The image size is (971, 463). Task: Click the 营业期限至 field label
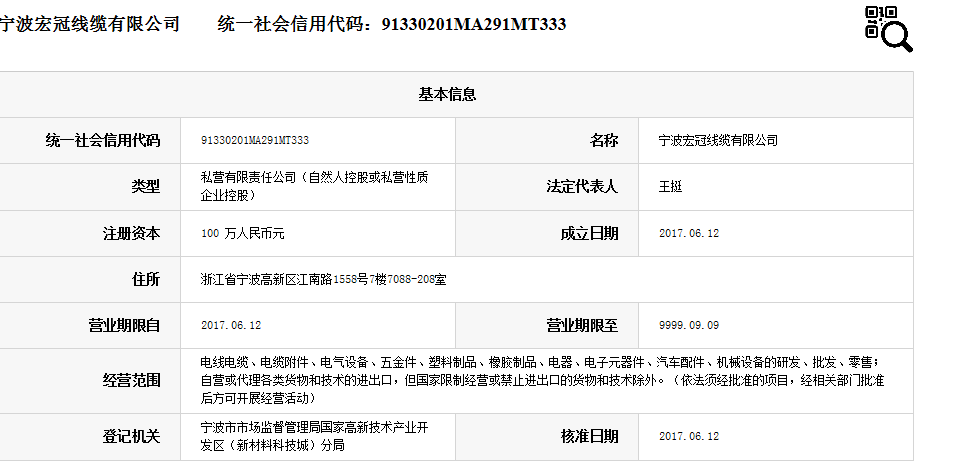coord(582,326)
